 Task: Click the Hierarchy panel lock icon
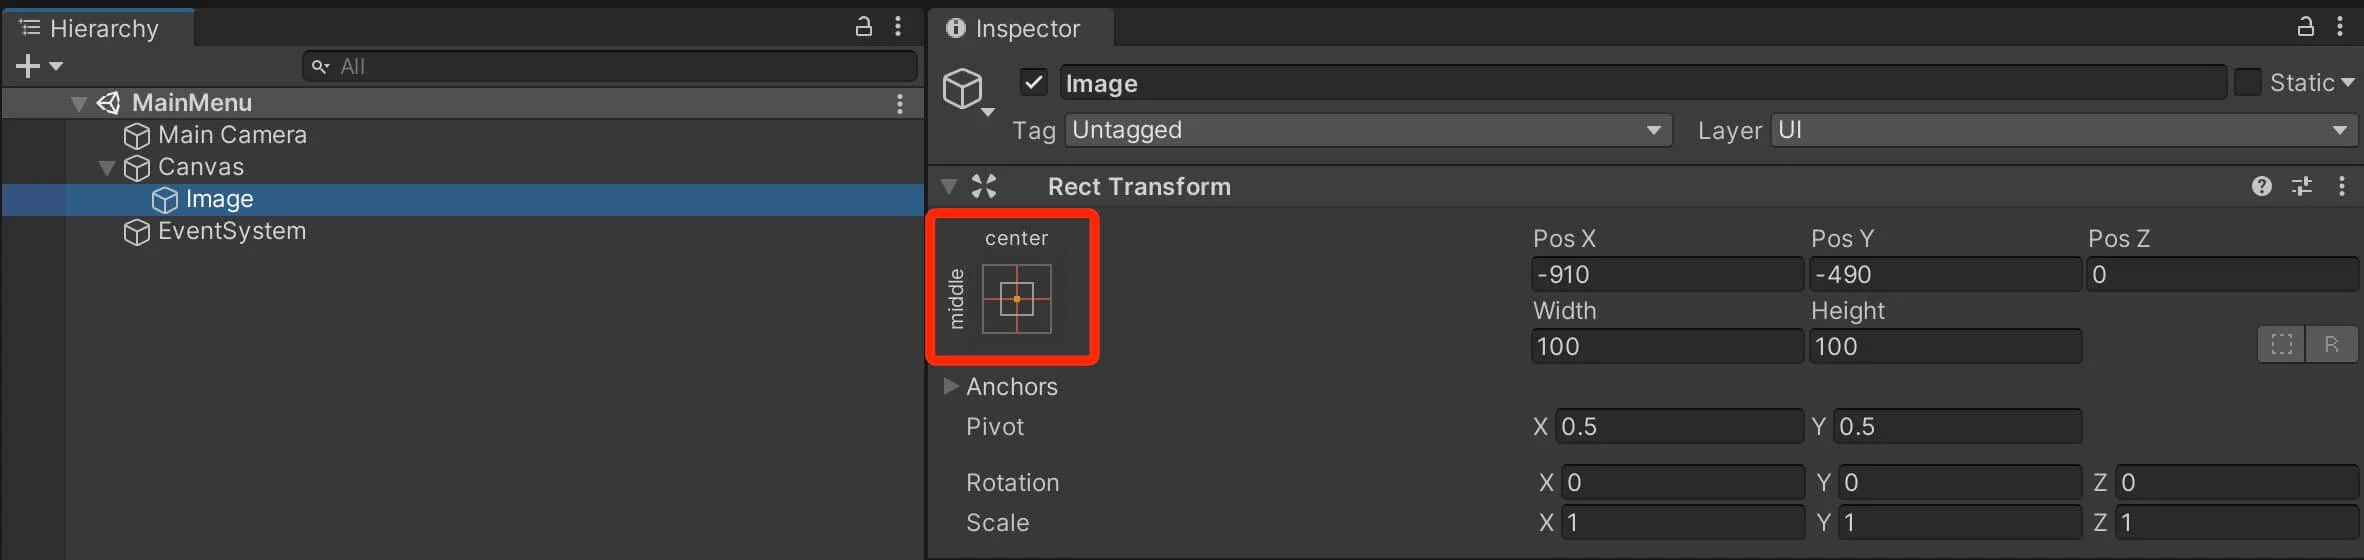click(864, 27)
